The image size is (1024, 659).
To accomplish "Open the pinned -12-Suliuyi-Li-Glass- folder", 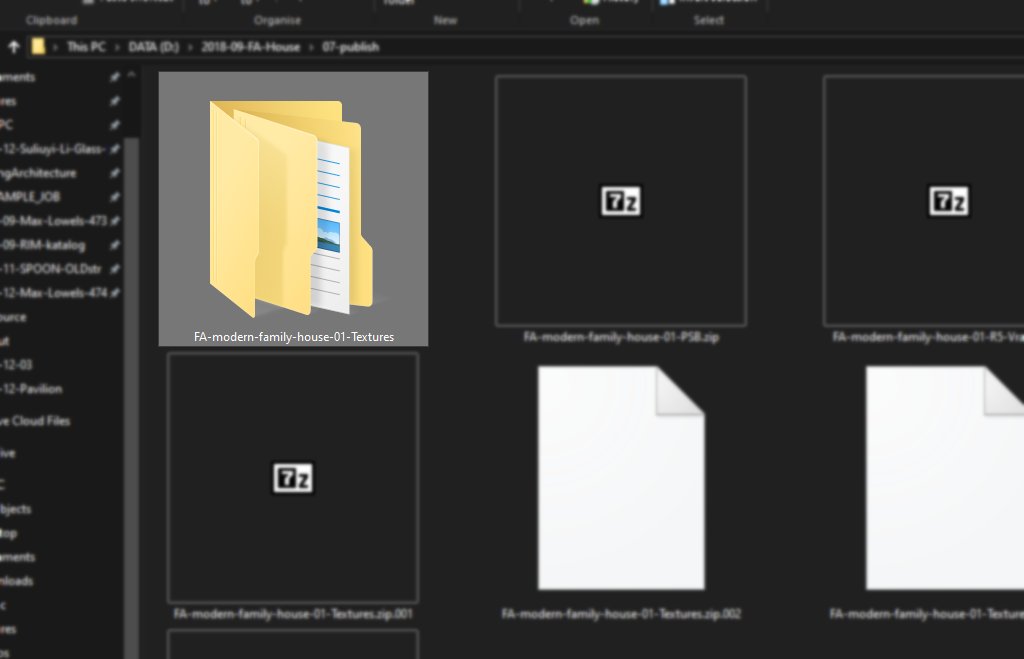I will 52,149.
